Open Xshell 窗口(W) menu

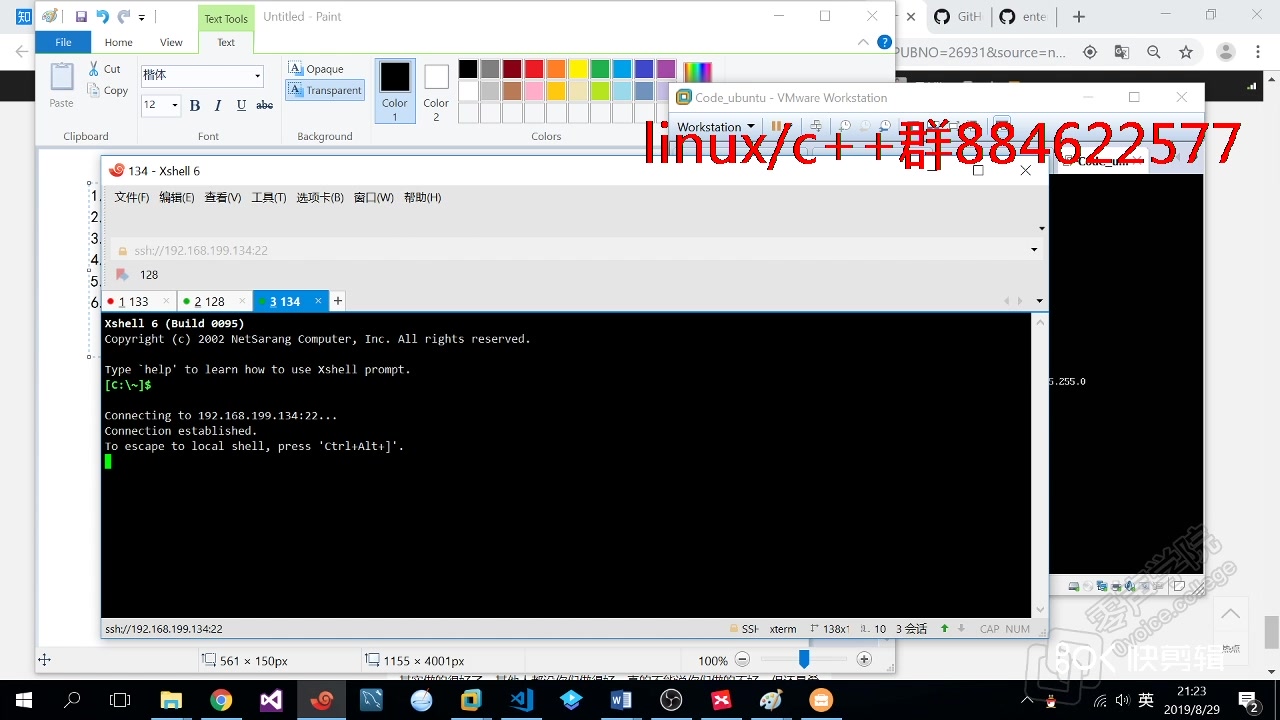[374, 197]
